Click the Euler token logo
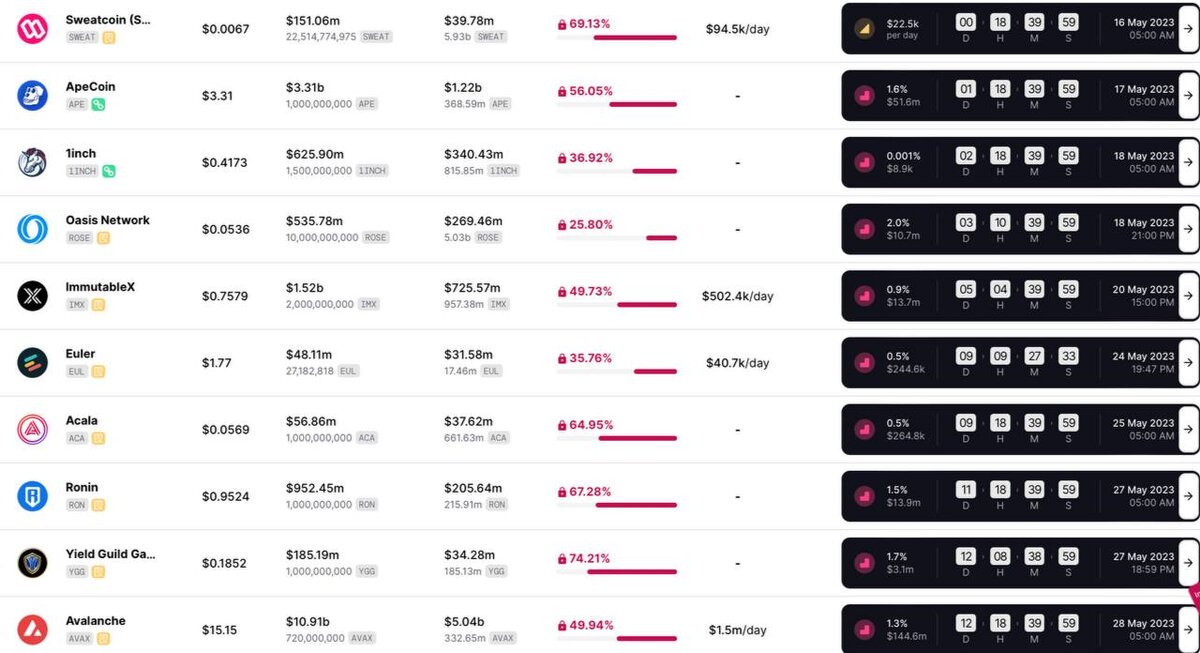 [x=33, y=362]
